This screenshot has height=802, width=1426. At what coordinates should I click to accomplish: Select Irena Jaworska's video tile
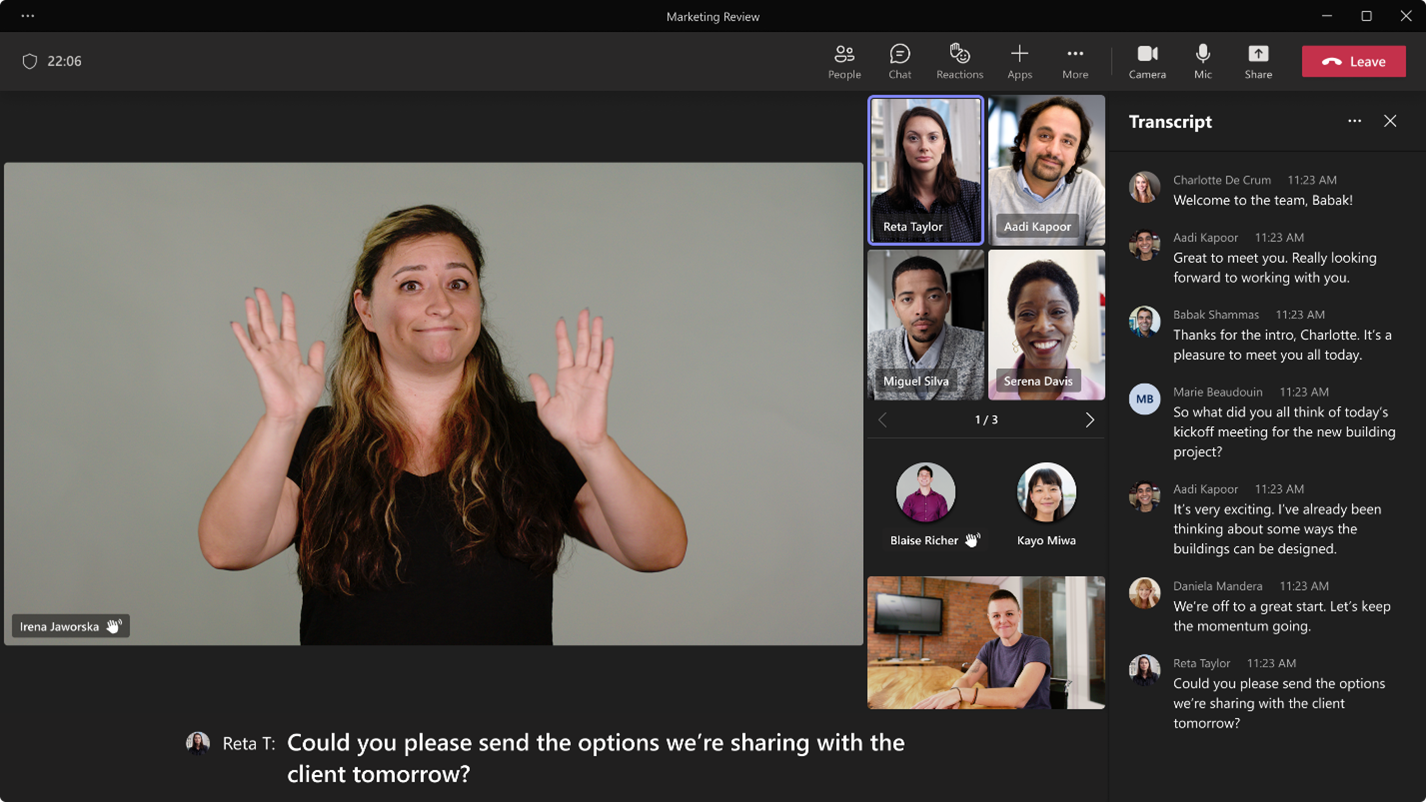click(434, 404)
